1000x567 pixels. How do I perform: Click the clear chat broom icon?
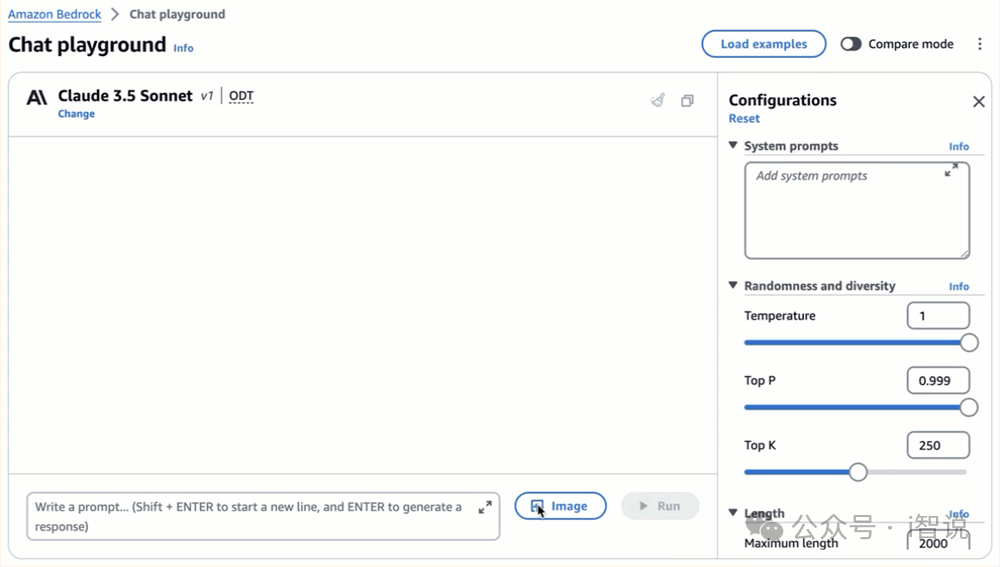coord(657,100)
